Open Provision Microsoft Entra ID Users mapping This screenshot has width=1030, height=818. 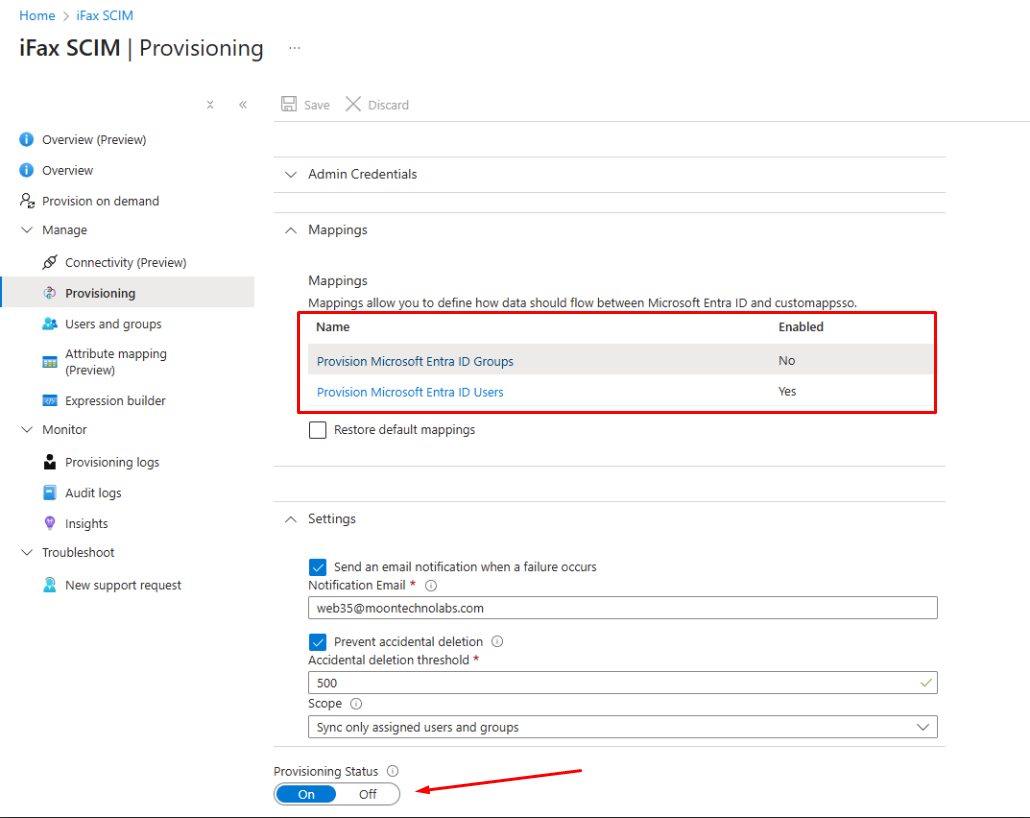click(x=410, y=392)
